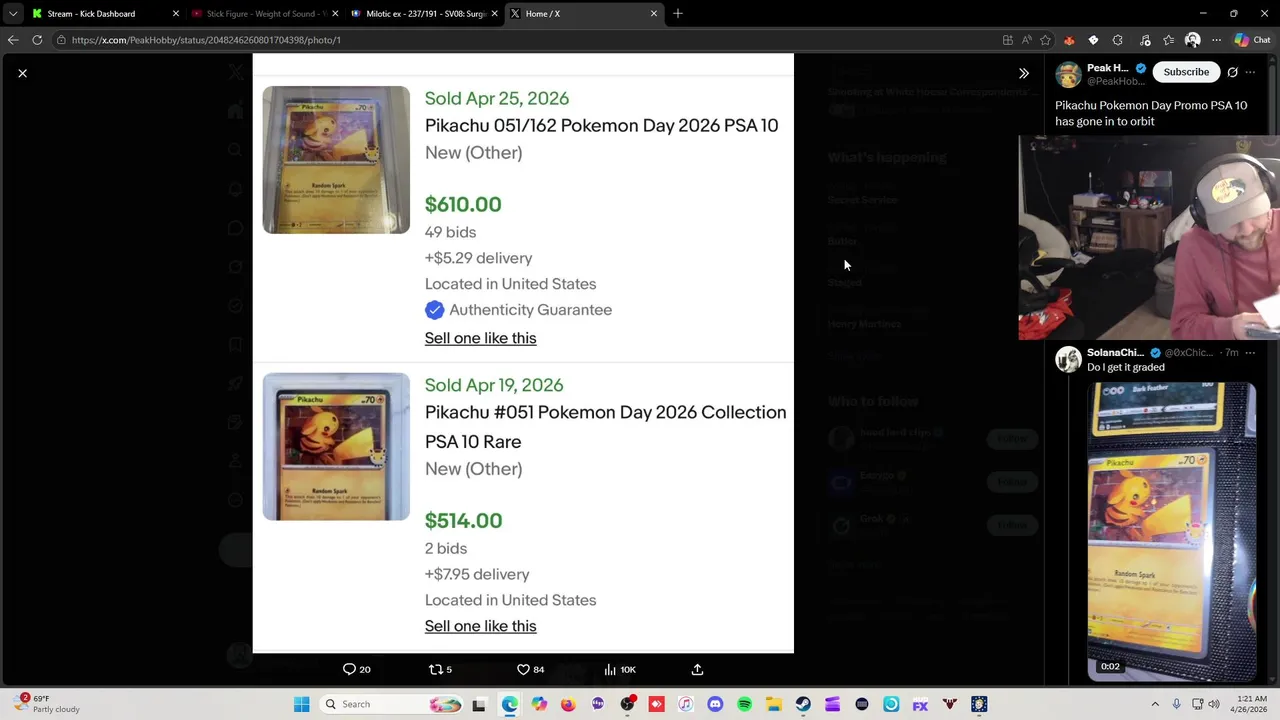
Task: Open the tab search dropdown in title bar
Action: pos(12,14)
